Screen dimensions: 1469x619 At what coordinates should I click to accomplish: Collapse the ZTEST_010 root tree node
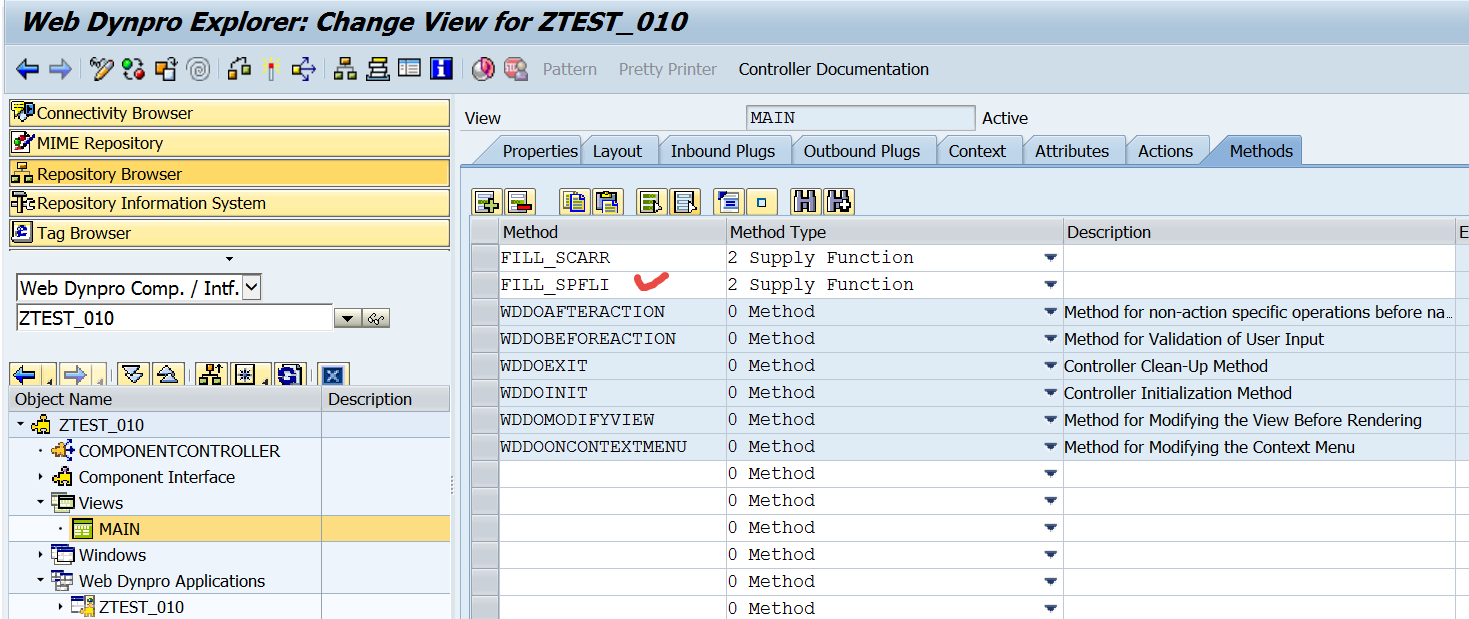(x=21, y=425)
